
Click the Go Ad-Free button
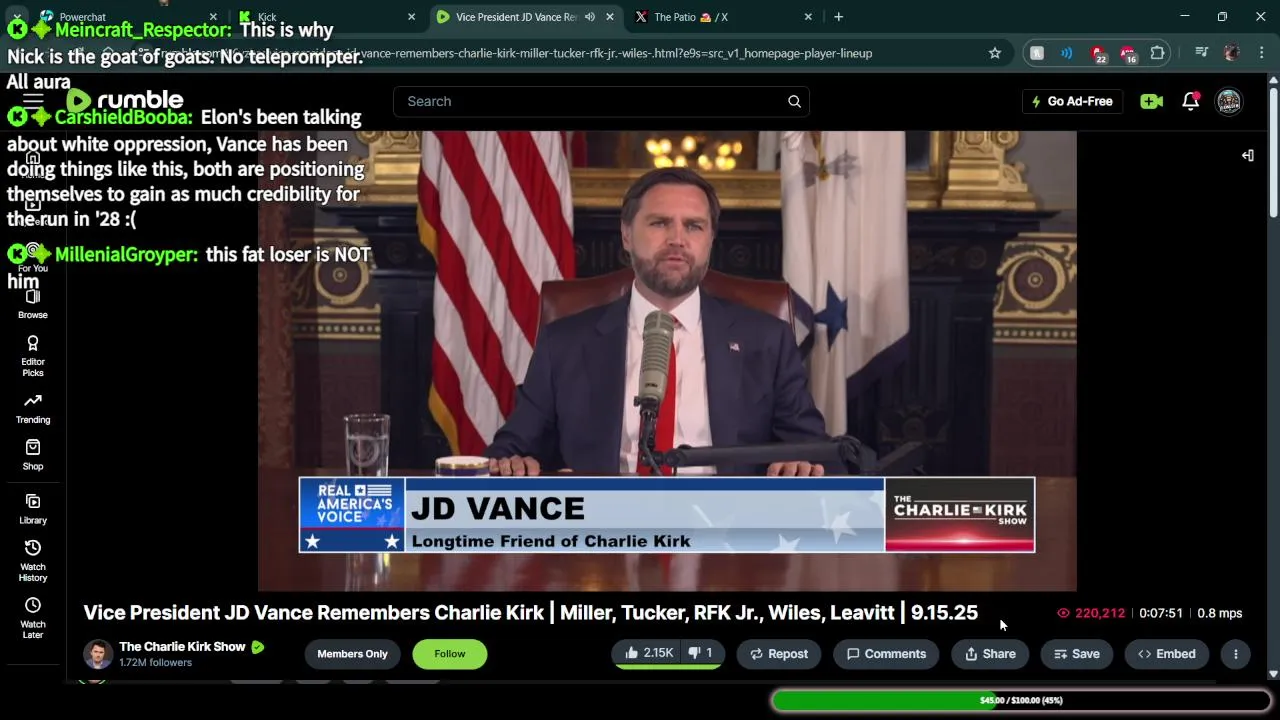tap(1071, 101)
